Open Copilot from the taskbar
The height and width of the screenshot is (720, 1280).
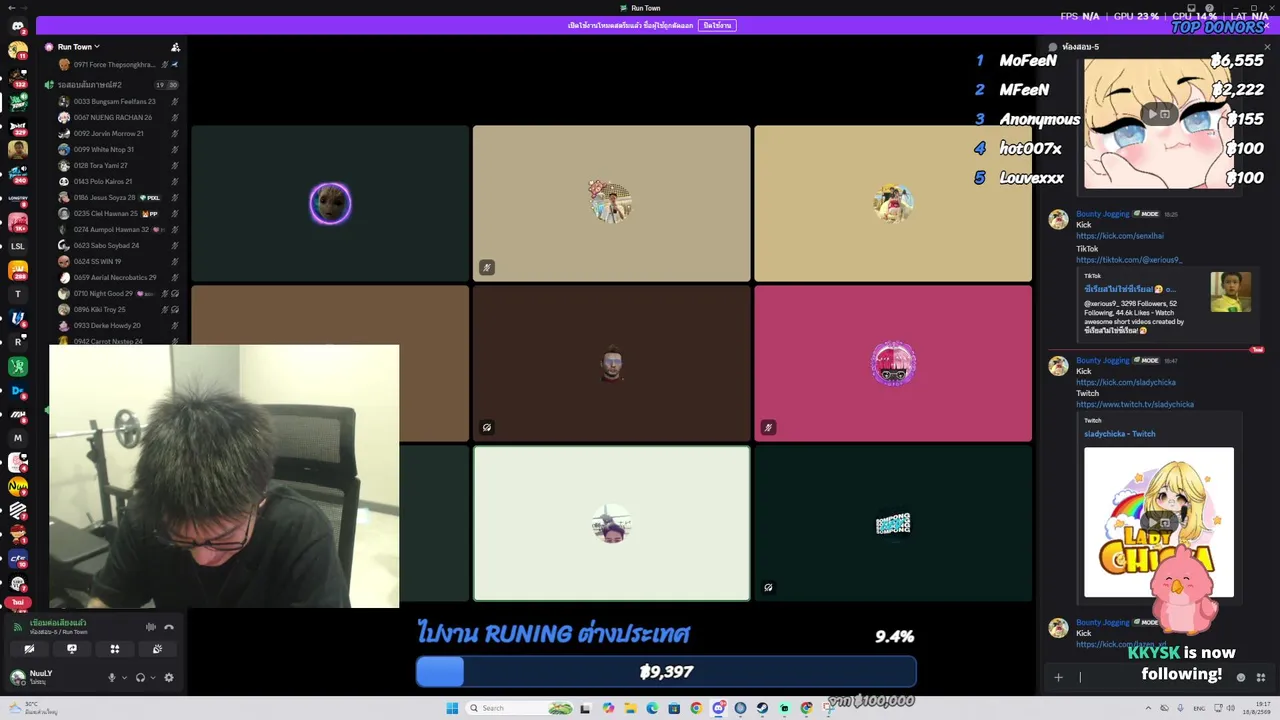[x=608, y=708]
